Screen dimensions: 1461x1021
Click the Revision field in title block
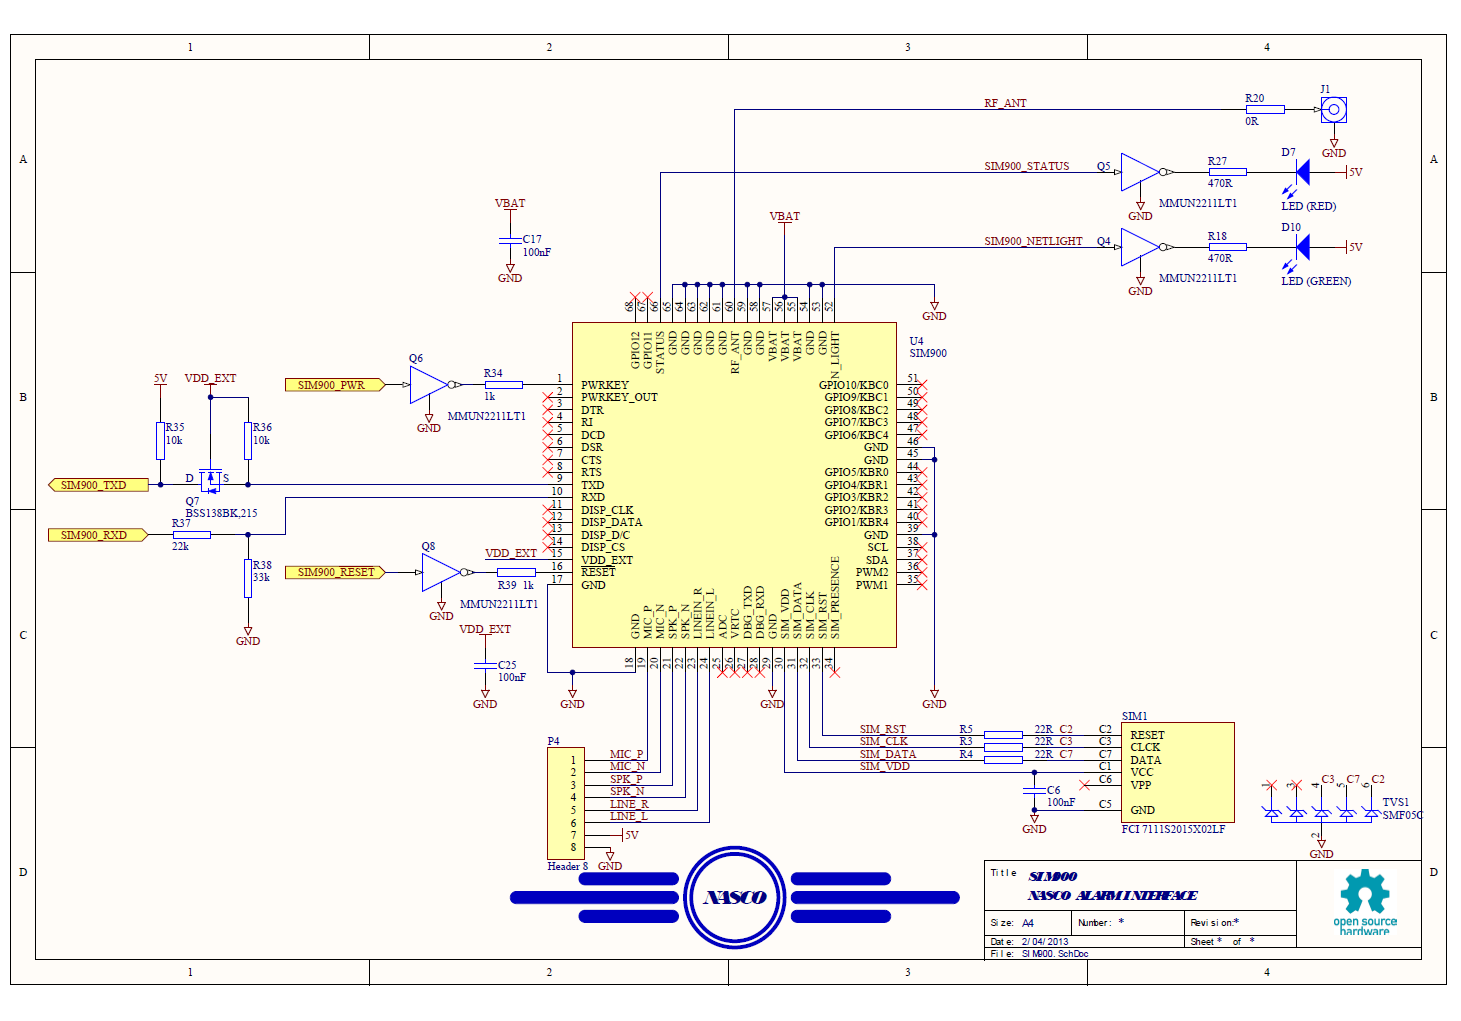[x=1215, y=923]
